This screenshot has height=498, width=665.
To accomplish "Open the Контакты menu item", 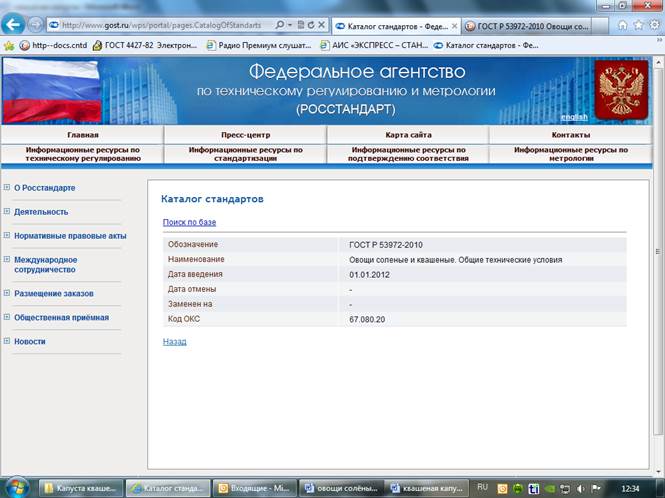I will click(x=571, y=135).
